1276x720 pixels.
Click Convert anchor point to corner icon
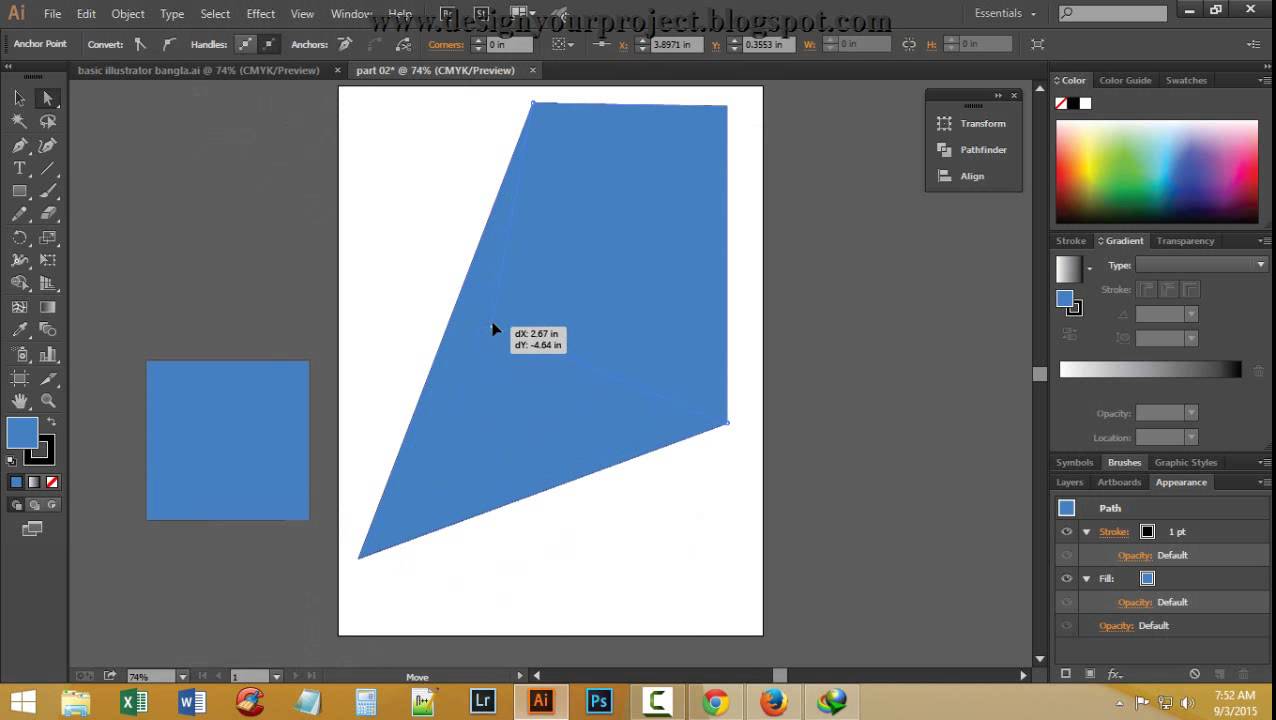click(140, 44)
